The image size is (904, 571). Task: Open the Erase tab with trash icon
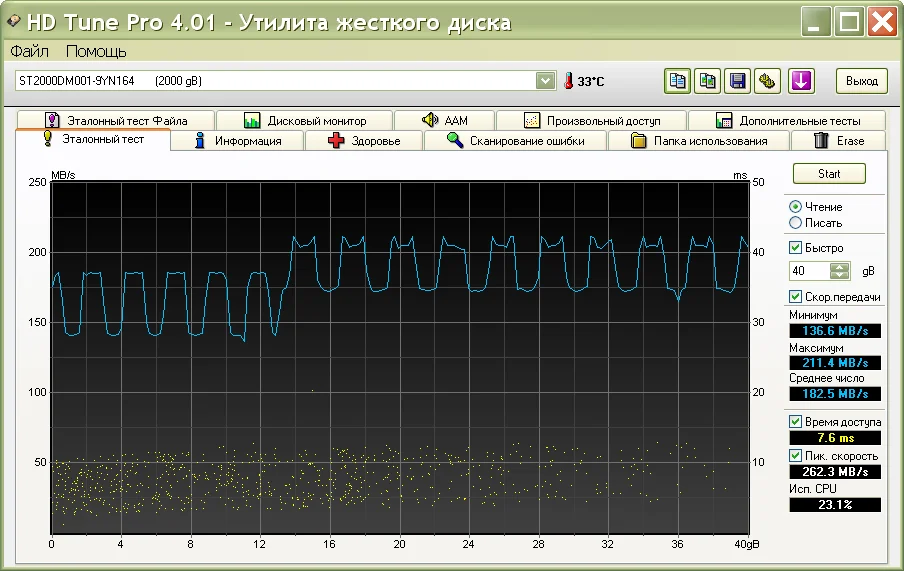tap(838, 141)
